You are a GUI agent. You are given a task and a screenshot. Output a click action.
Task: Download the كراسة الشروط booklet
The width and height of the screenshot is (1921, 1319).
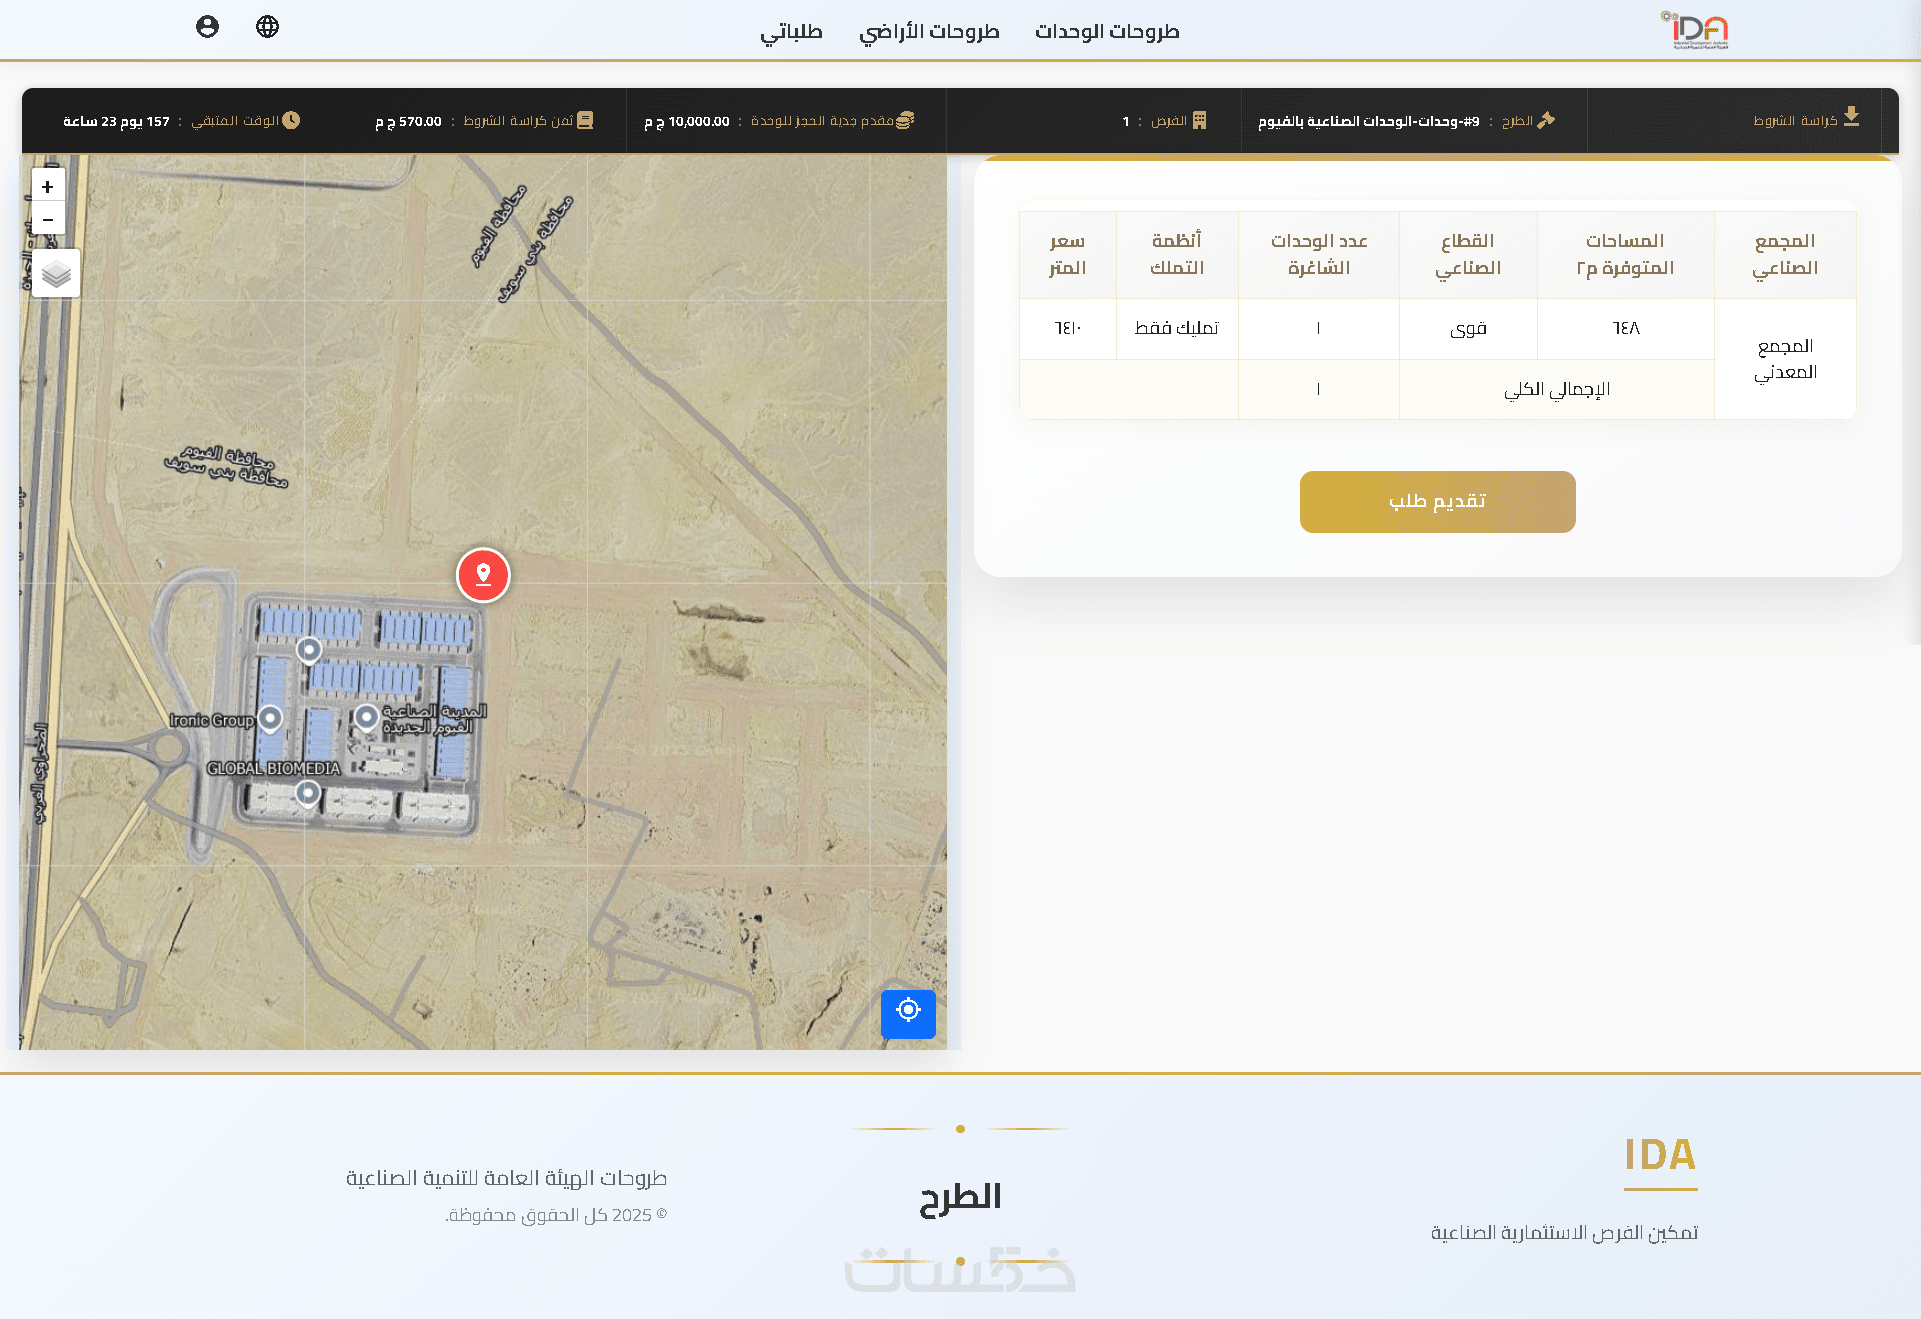[x=1805, y=120]
